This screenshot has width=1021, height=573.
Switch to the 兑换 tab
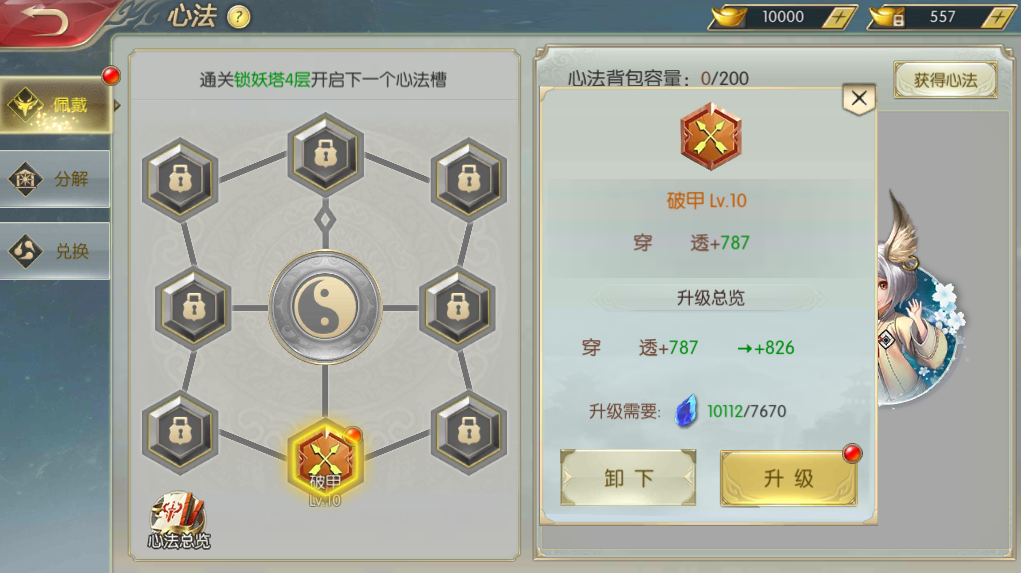point(55,251)
